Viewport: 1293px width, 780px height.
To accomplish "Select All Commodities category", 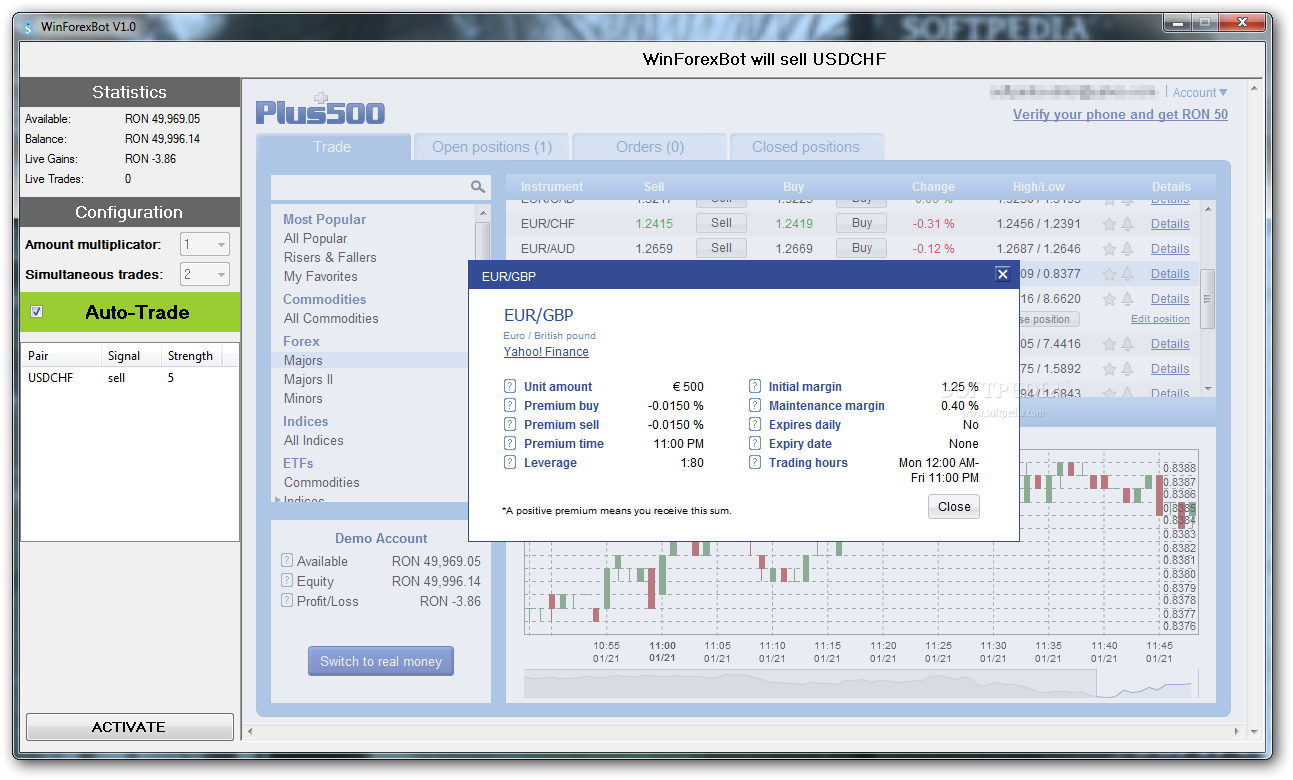I will pos(331,318).
